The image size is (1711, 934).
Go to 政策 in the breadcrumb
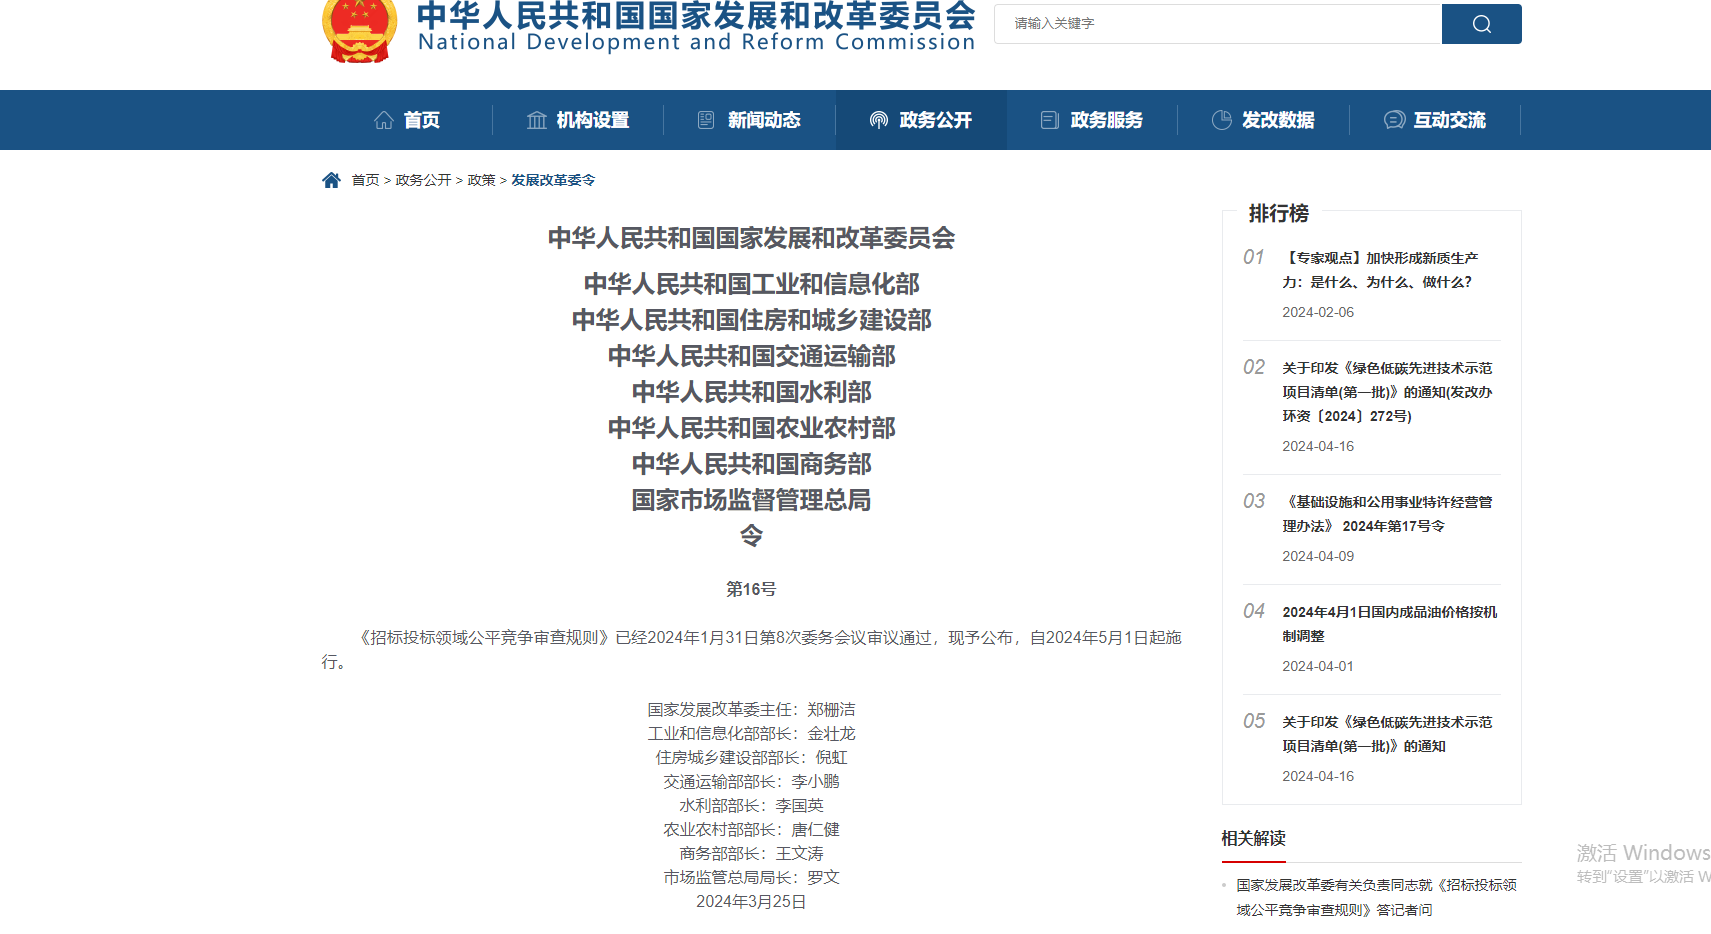click(x=481, y=180)
